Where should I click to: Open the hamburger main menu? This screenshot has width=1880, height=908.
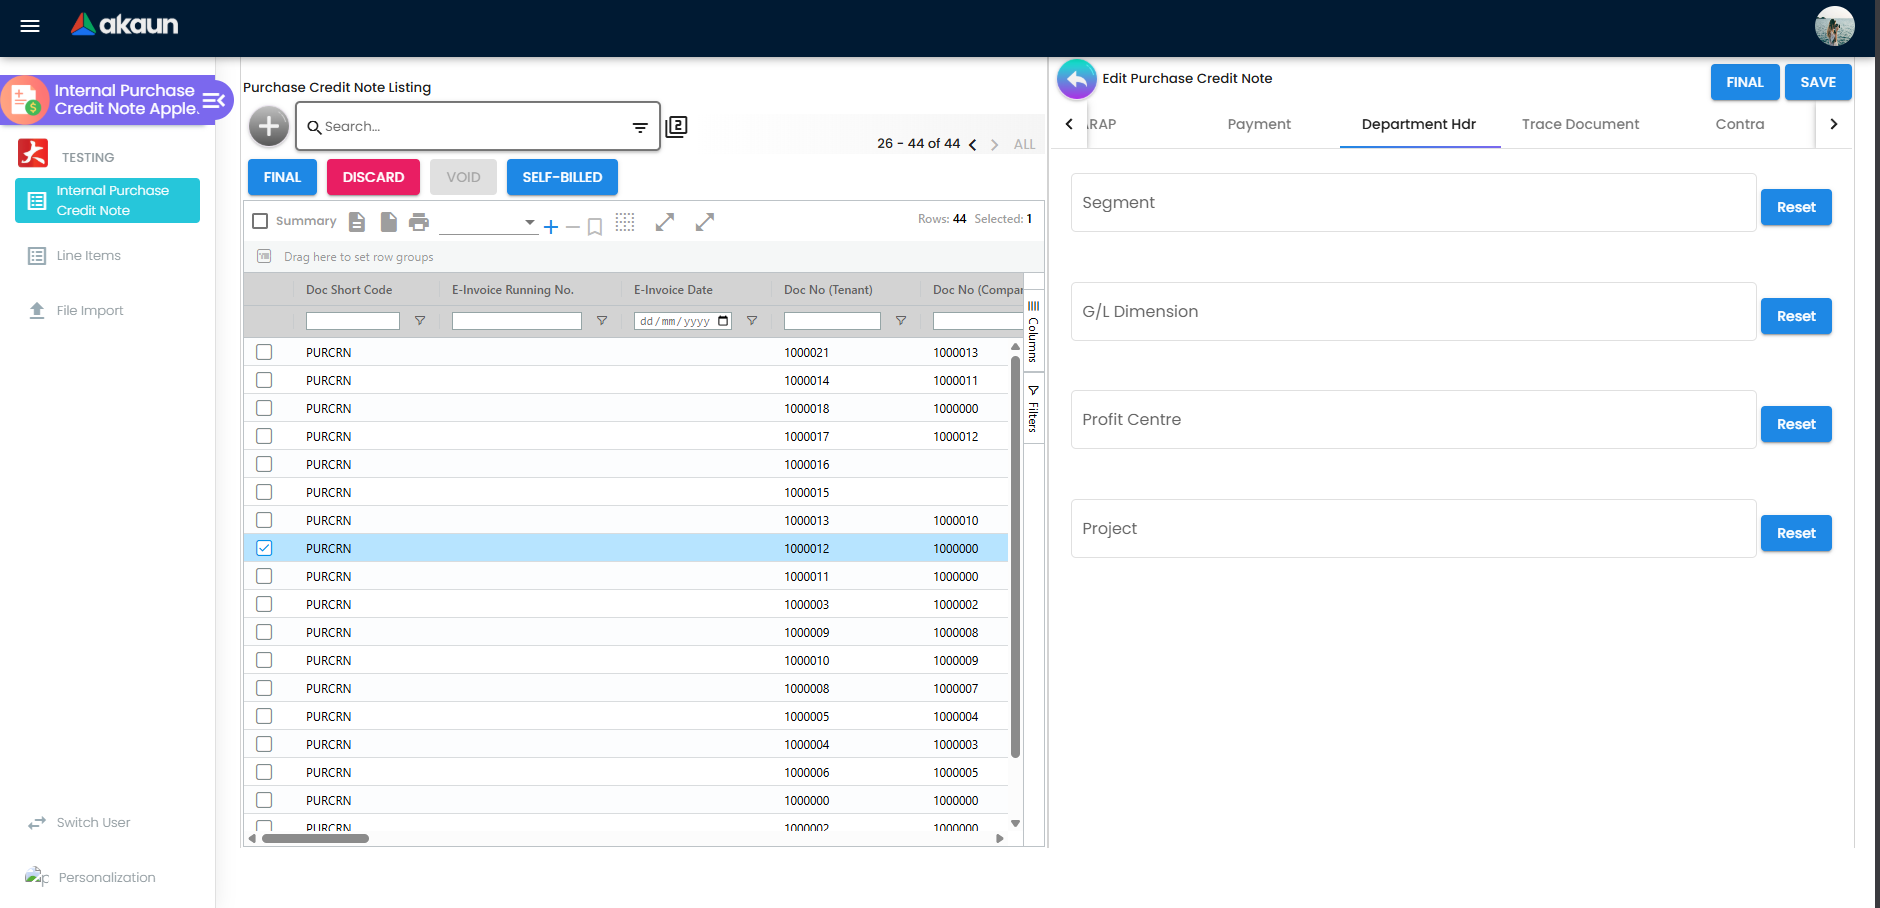pos(30,26)
